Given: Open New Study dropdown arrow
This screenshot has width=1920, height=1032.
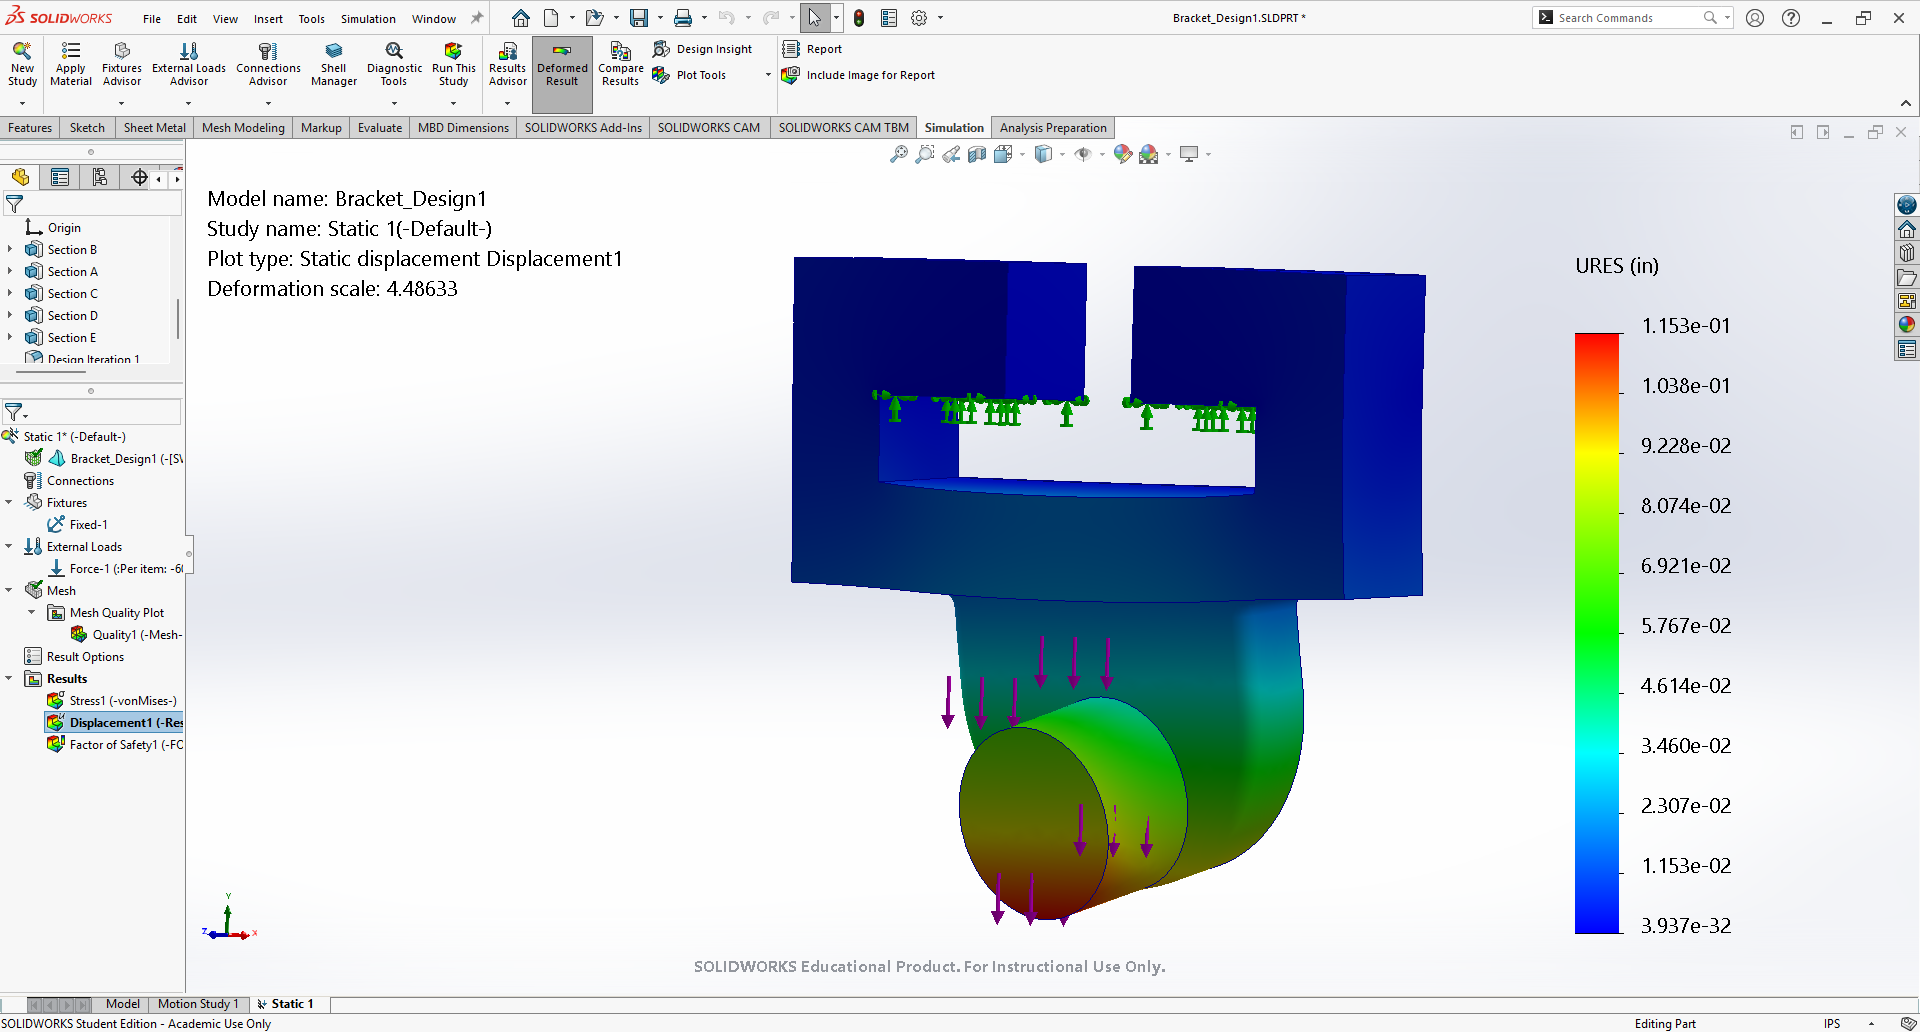Looking at the screenshot, I should tap(22, 103).
